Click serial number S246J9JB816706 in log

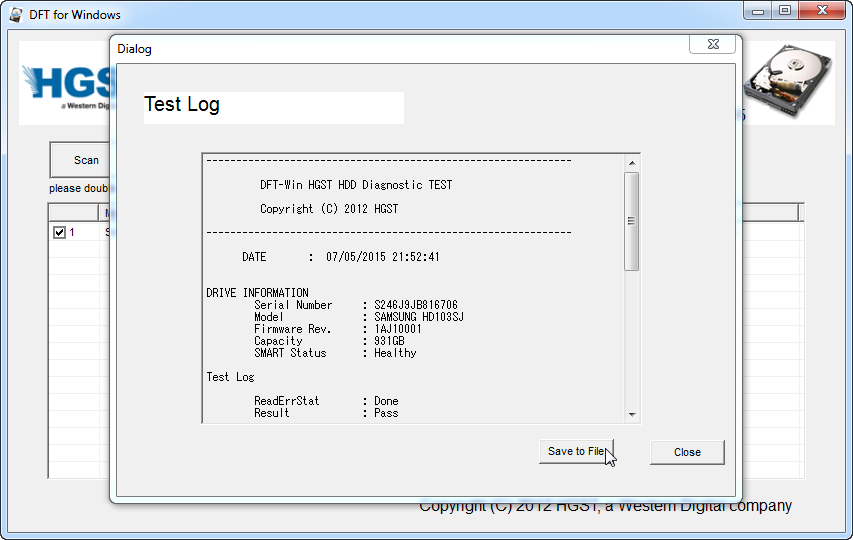pyautogui.click(x=416, y=305)
